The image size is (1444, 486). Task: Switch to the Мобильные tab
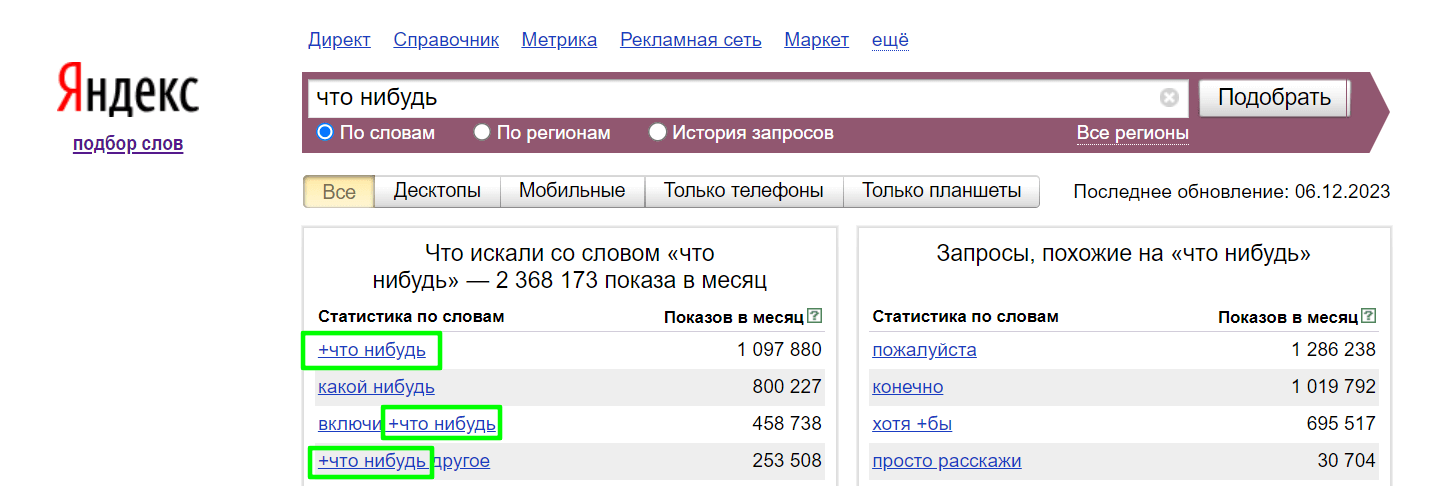click(x=572, y=191)
